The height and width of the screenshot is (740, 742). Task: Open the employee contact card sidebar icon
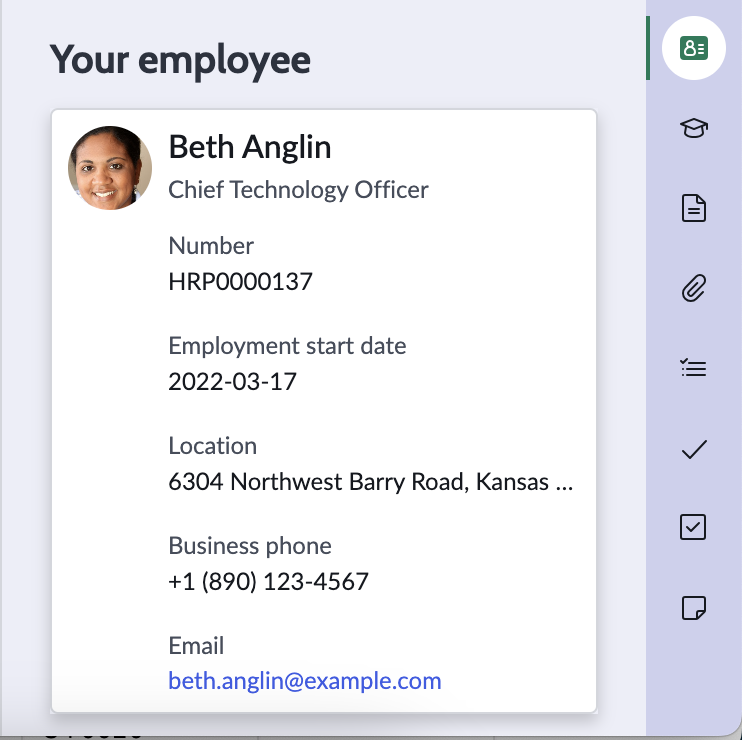pyautogui.click(x=694, y=48)
